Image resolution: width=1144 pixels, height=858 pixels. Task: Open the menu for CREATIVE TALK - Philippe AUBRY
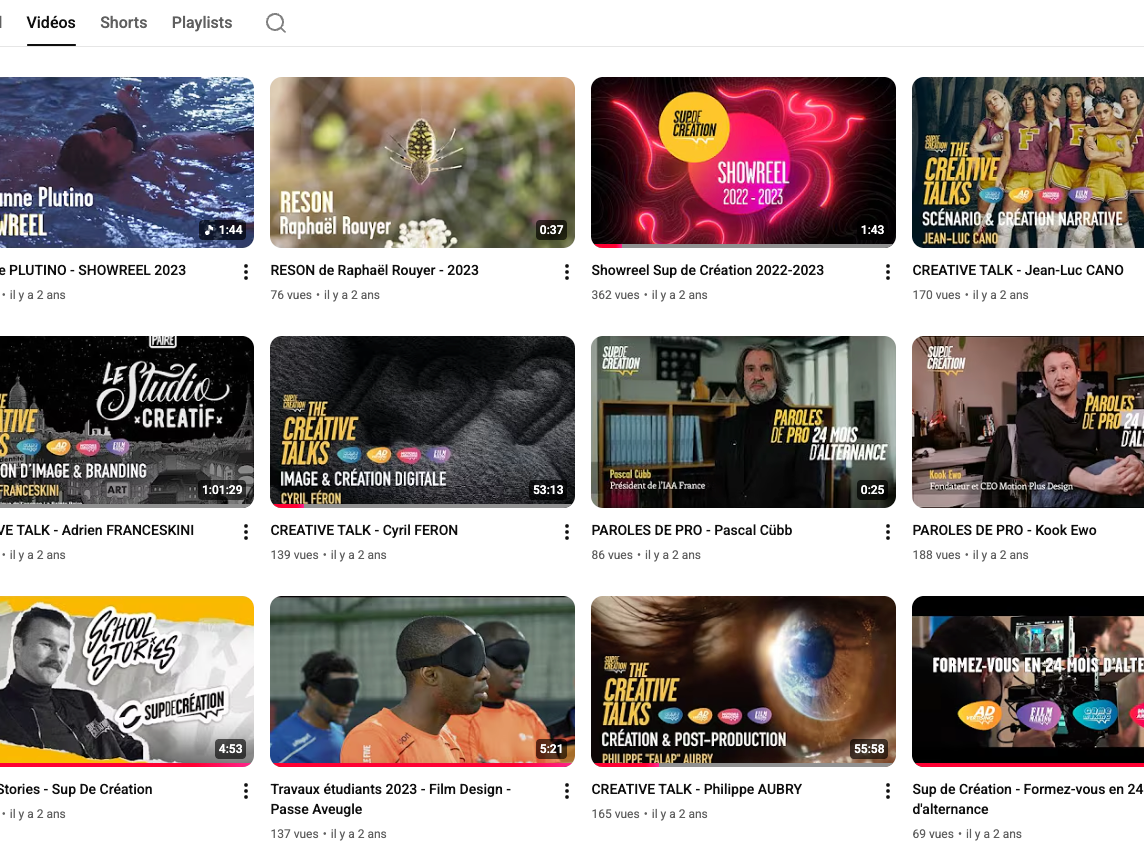tap(888, 791)
